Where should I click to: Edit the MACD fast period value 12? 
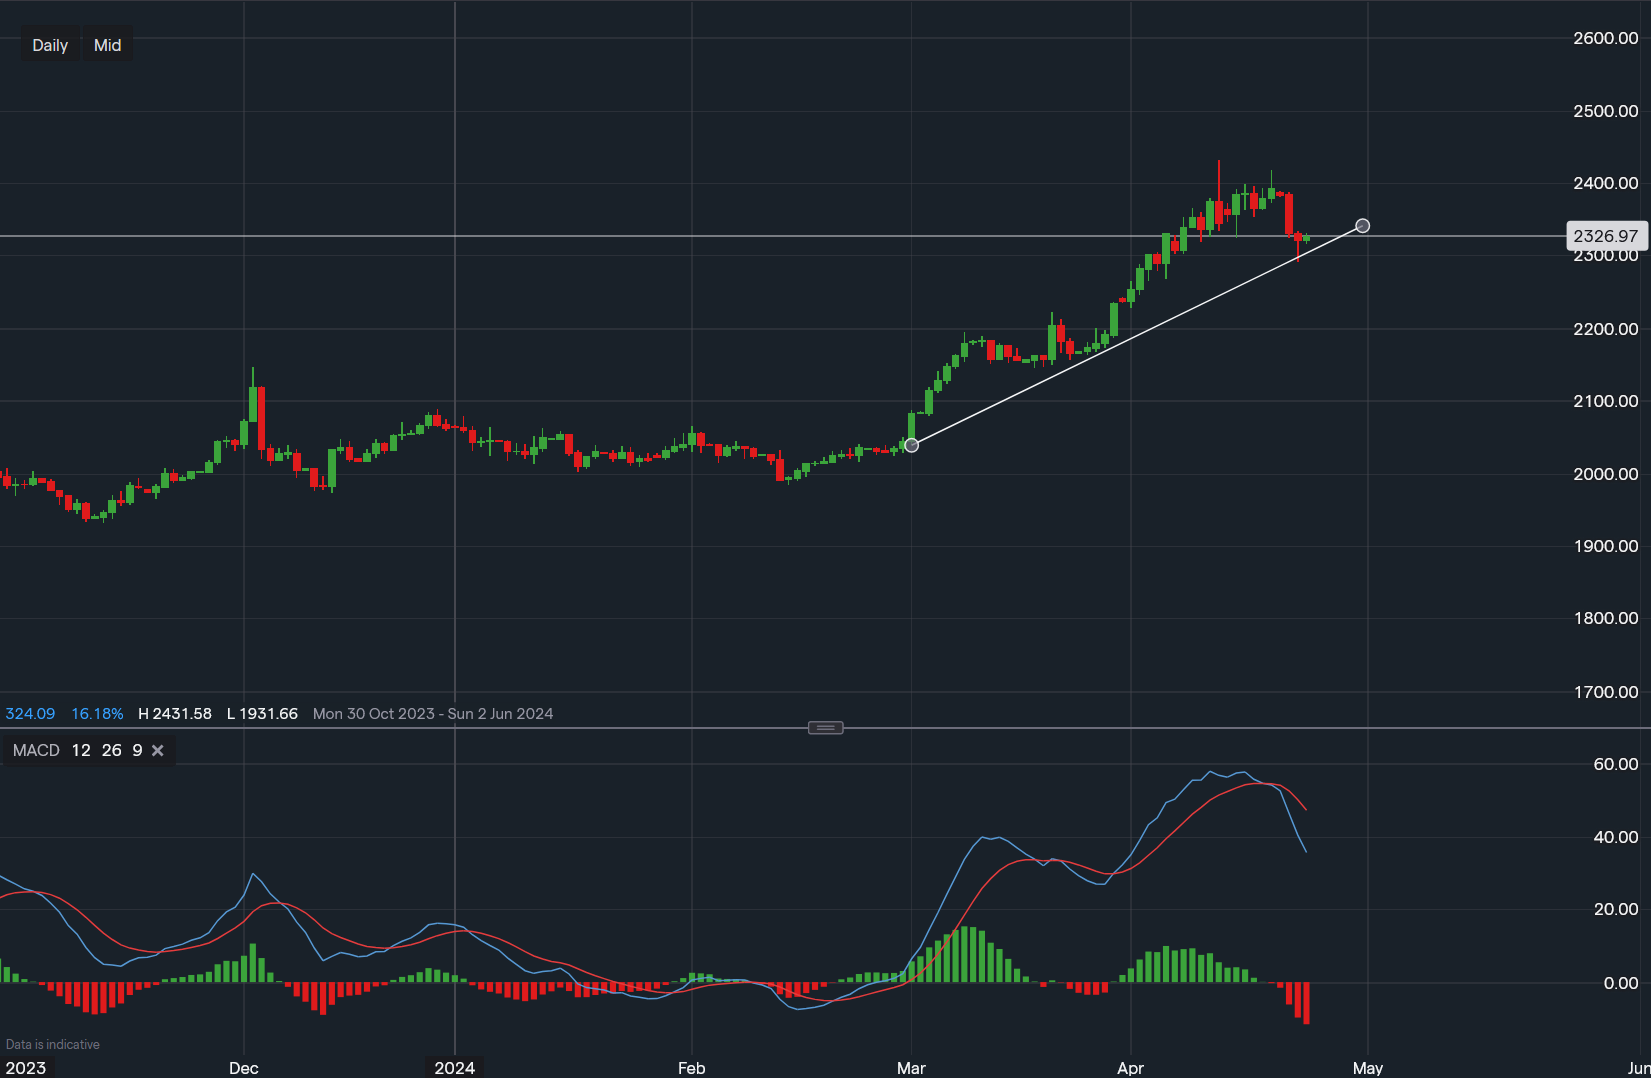[x=81, y=750]
